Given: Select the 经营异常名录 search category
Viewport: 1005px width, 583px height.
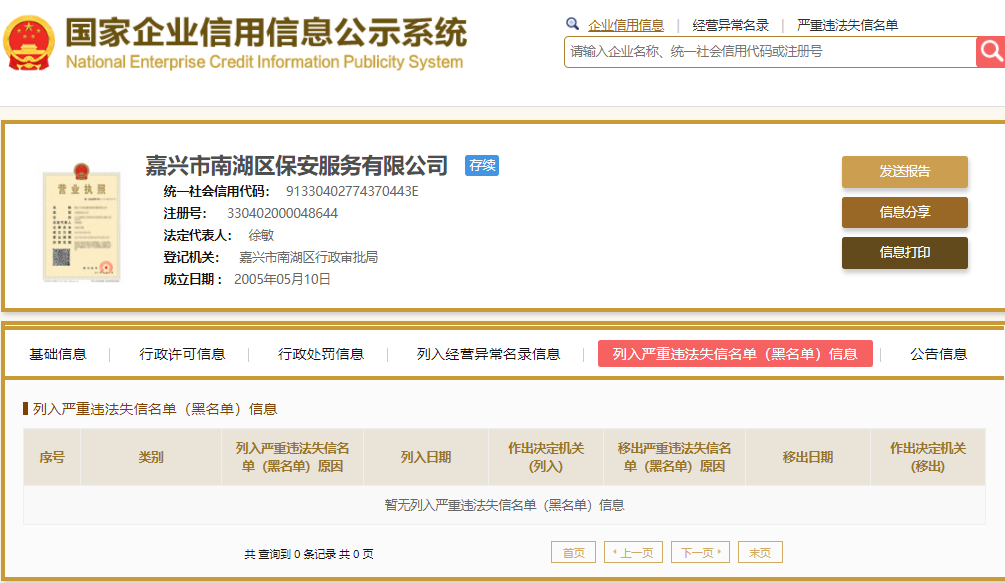Looking at the screenshot, I should [x=730, y=25].
